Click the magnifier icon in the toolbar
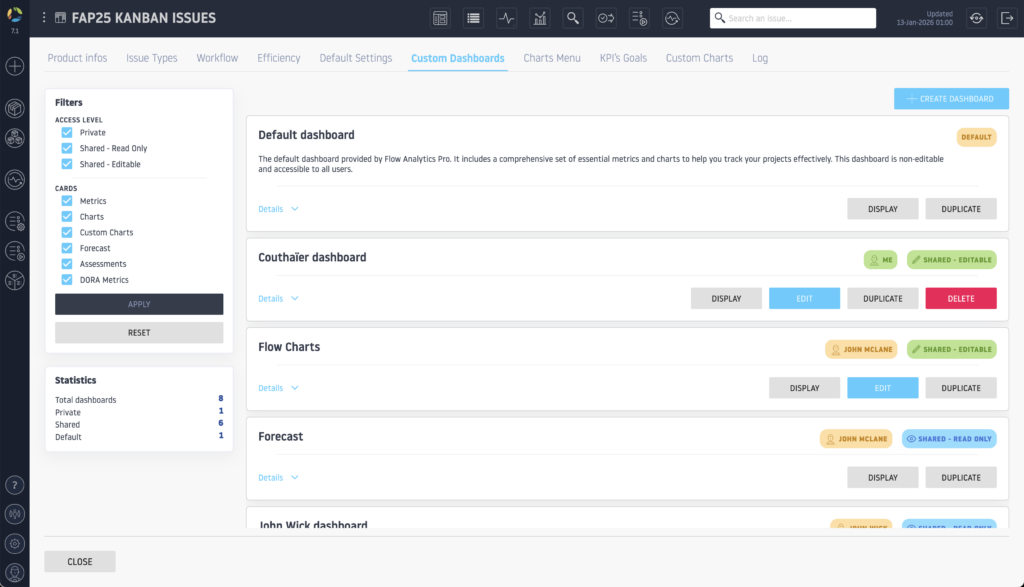Image resolution: width=1024 pixels, height=587 pixels. point(573,18)
